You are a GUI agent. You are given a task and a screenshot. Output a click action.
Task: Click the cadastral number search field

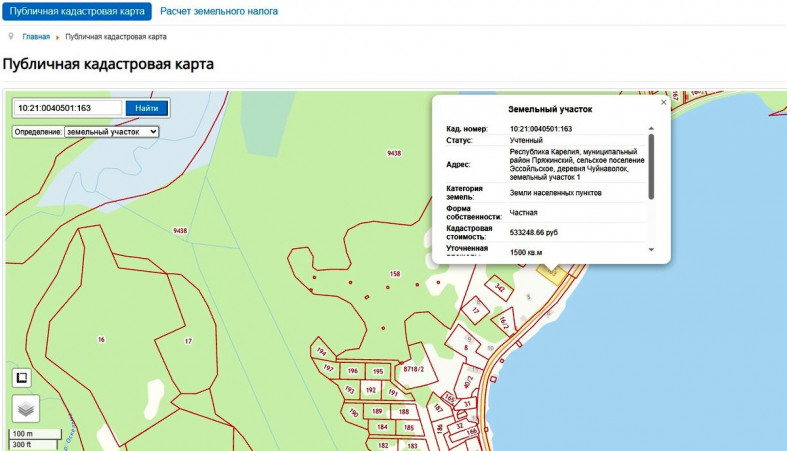pos(67,108)
